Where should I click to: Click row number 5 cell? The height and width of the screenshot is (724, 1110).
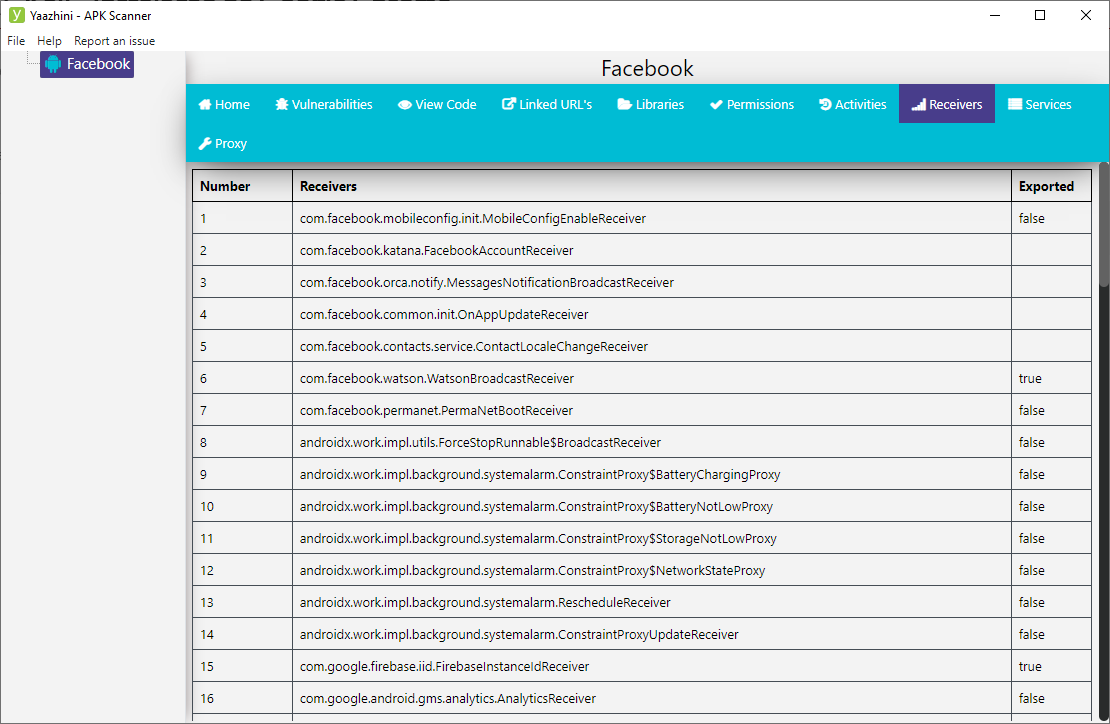(242, 346)
